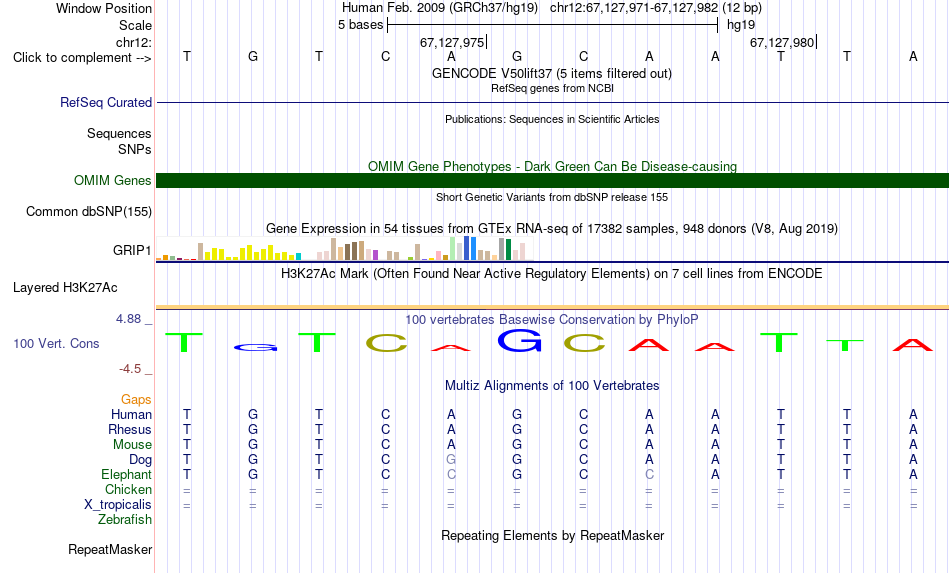Click the Zebrafish alignment row label
The image size is (950, 573).
[125, 519]
